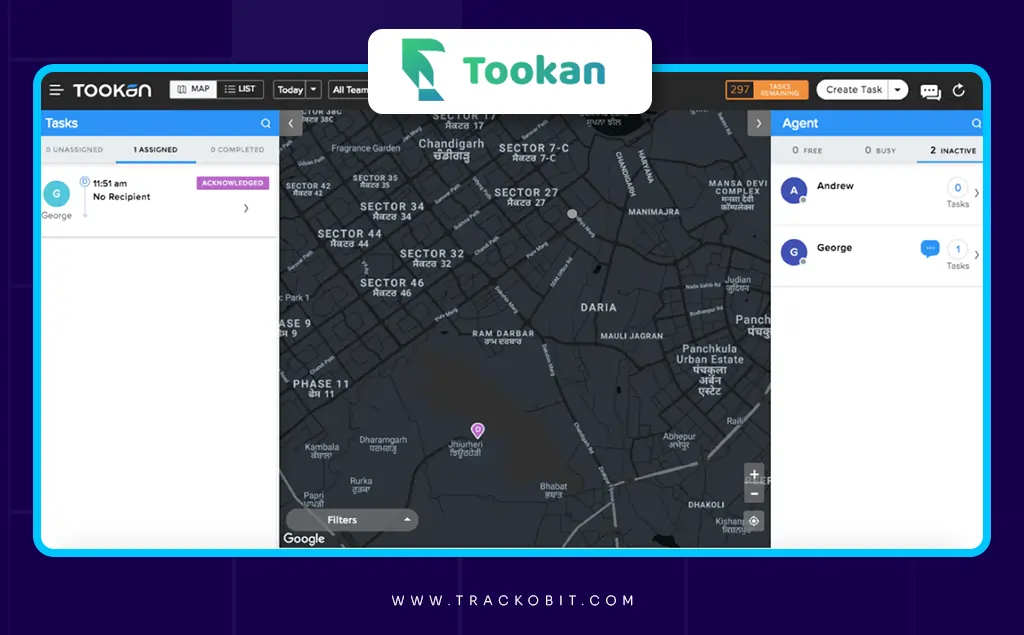Collapse the Tasks panel with its arrow

pos(290,122)
